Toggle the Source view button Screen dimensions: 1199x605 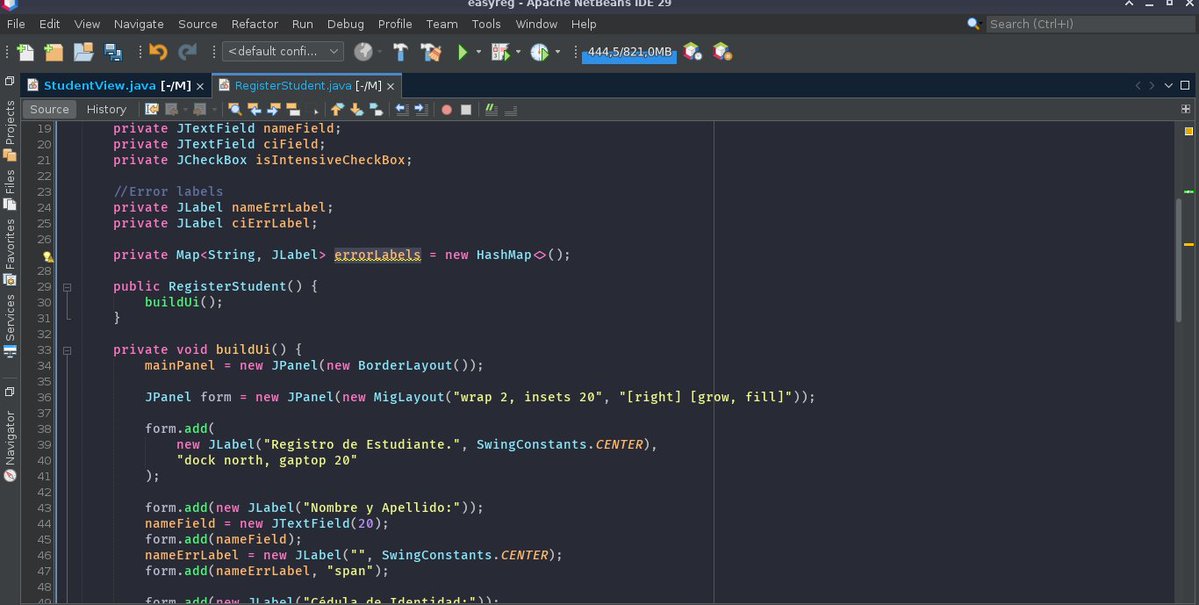[50, 109]
